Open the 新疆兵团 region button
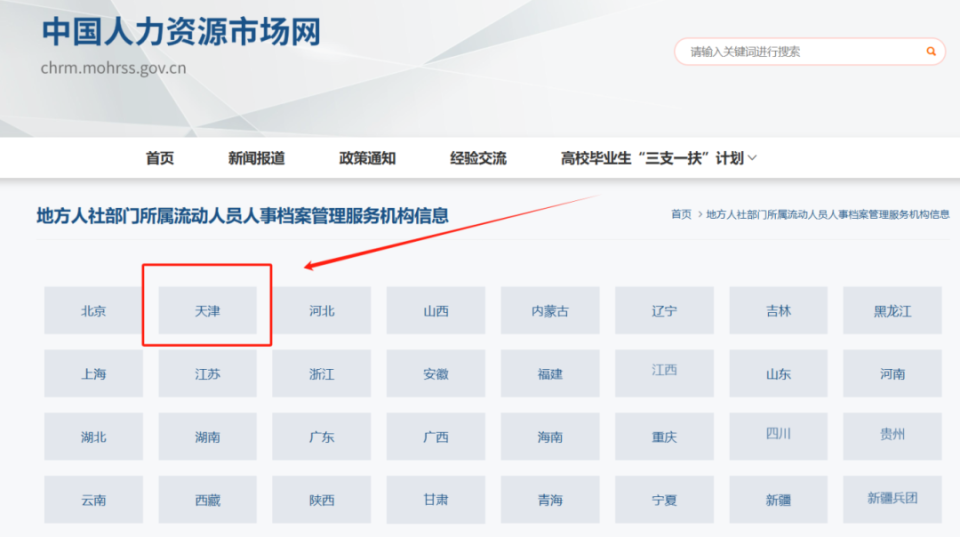The image size is (960, 537). [892, 500]
